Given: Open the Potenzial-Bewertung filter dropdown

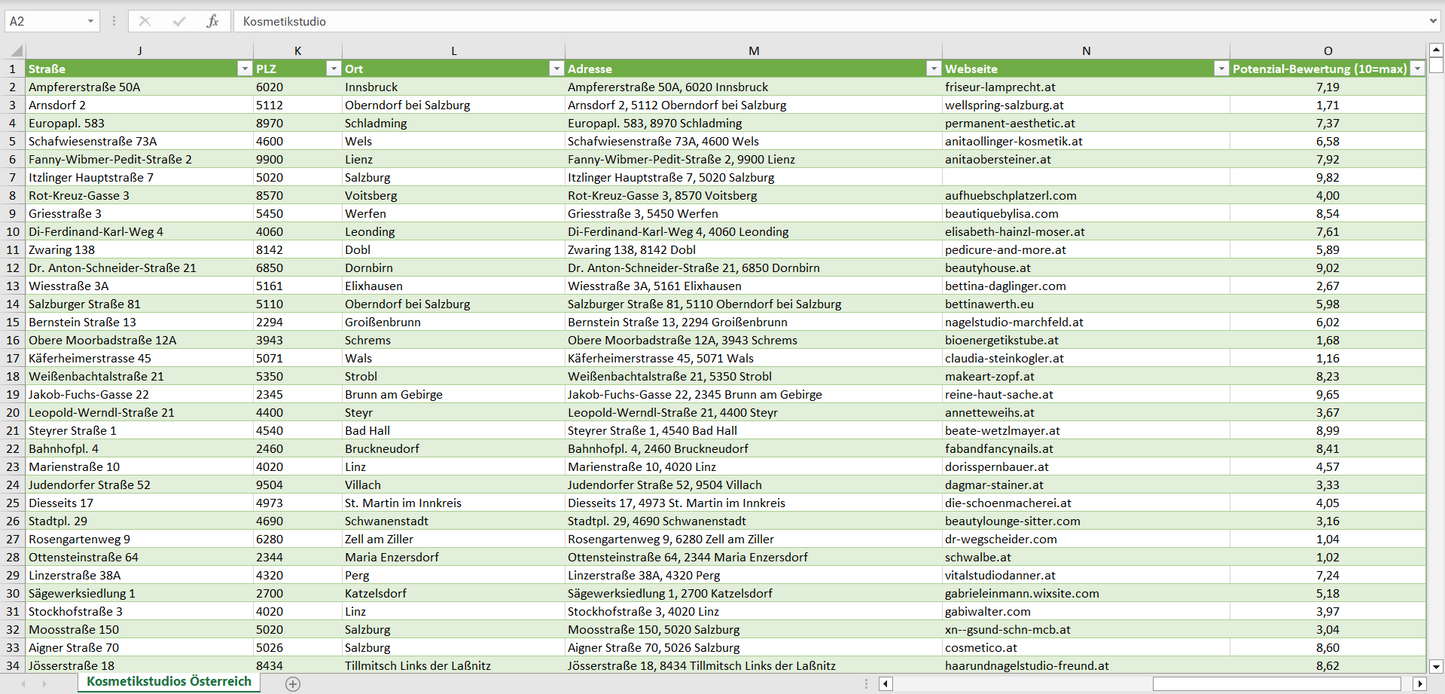Looking at the screenshot, I should [x=1416, y=68].
